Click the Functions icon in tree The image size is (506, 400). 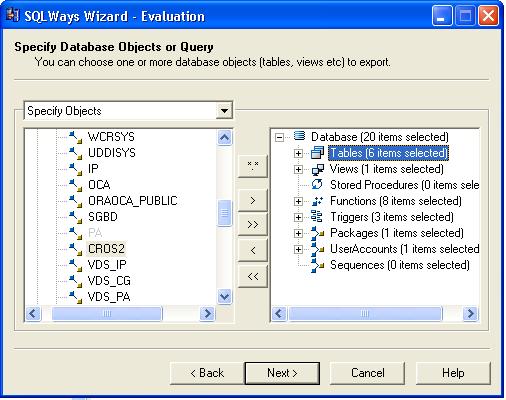coord(317,201)
